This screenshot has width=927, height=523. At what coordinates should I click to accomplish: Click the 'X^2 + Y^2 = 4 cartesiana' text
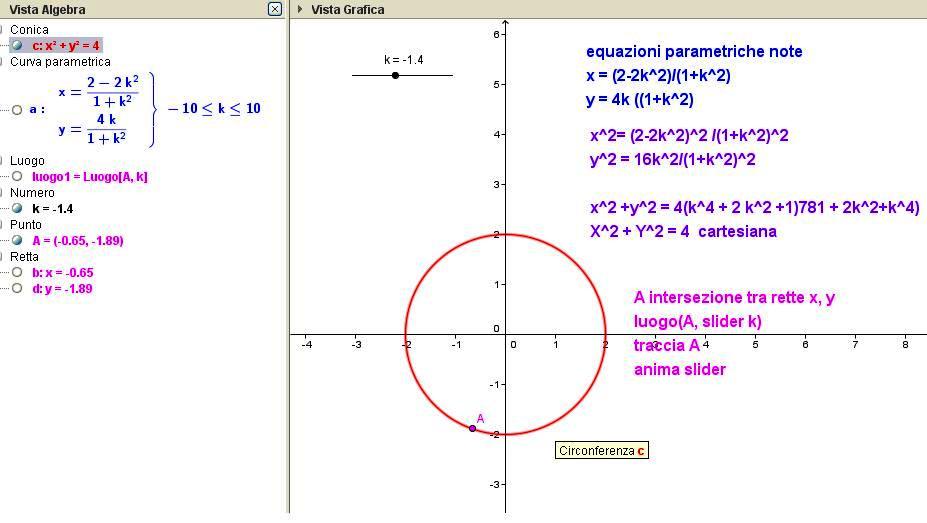(683, 232)
